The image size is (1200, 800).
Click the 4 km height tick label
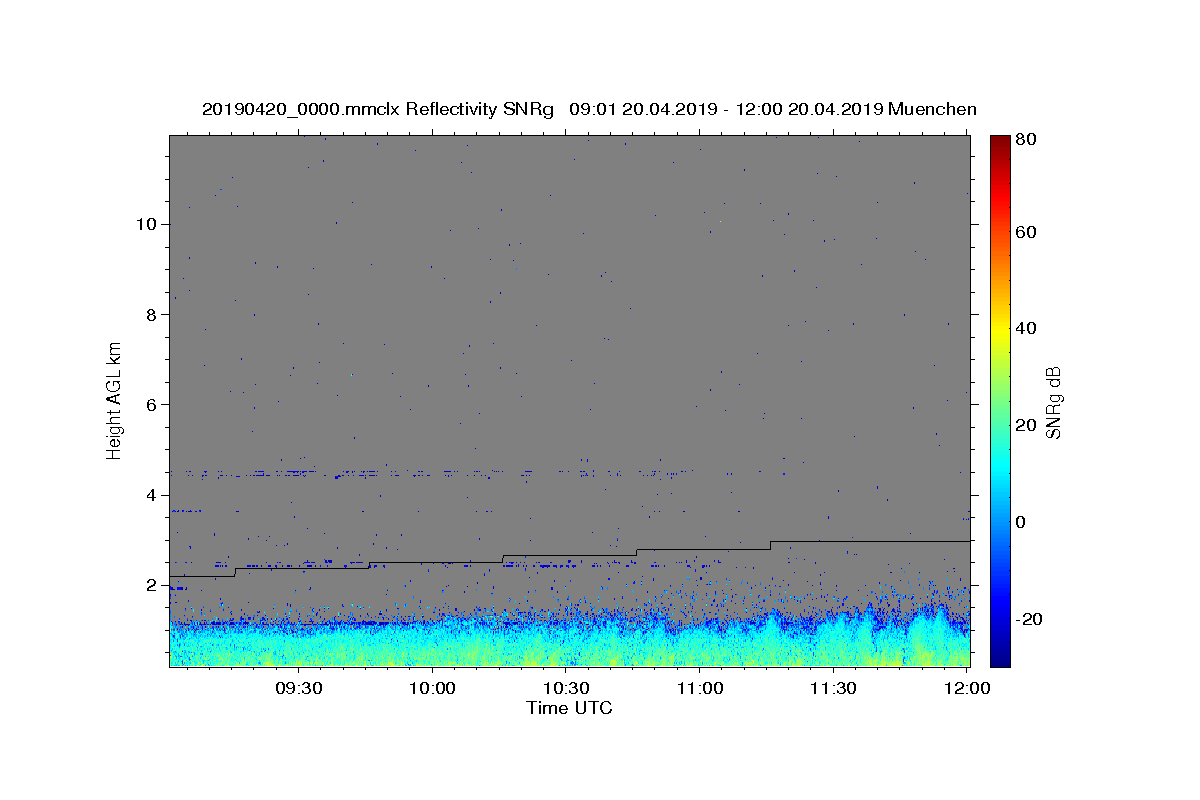149,495
